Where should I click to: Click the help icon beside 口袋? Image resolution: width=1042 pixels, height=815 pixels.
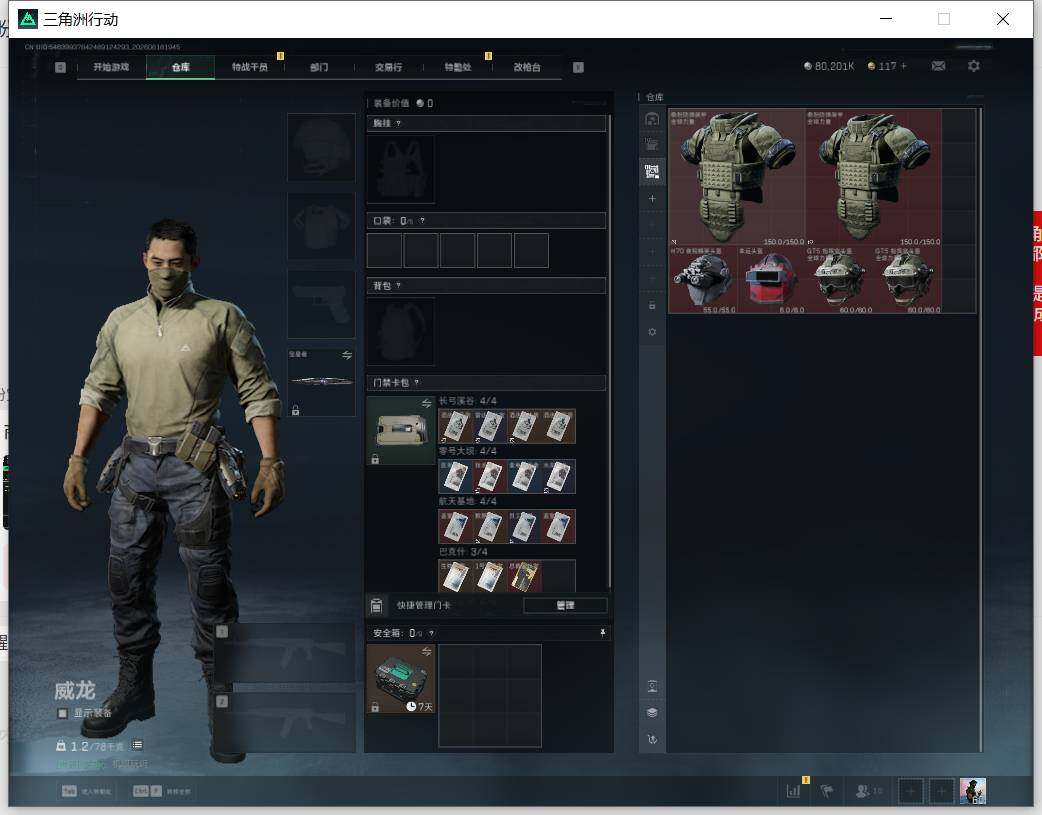422,221
